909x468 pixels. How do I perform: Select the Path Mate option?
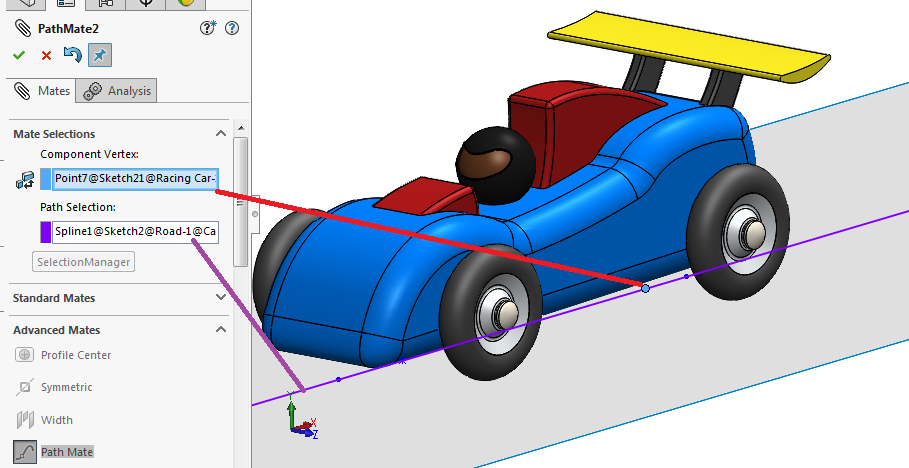(53, 452)
